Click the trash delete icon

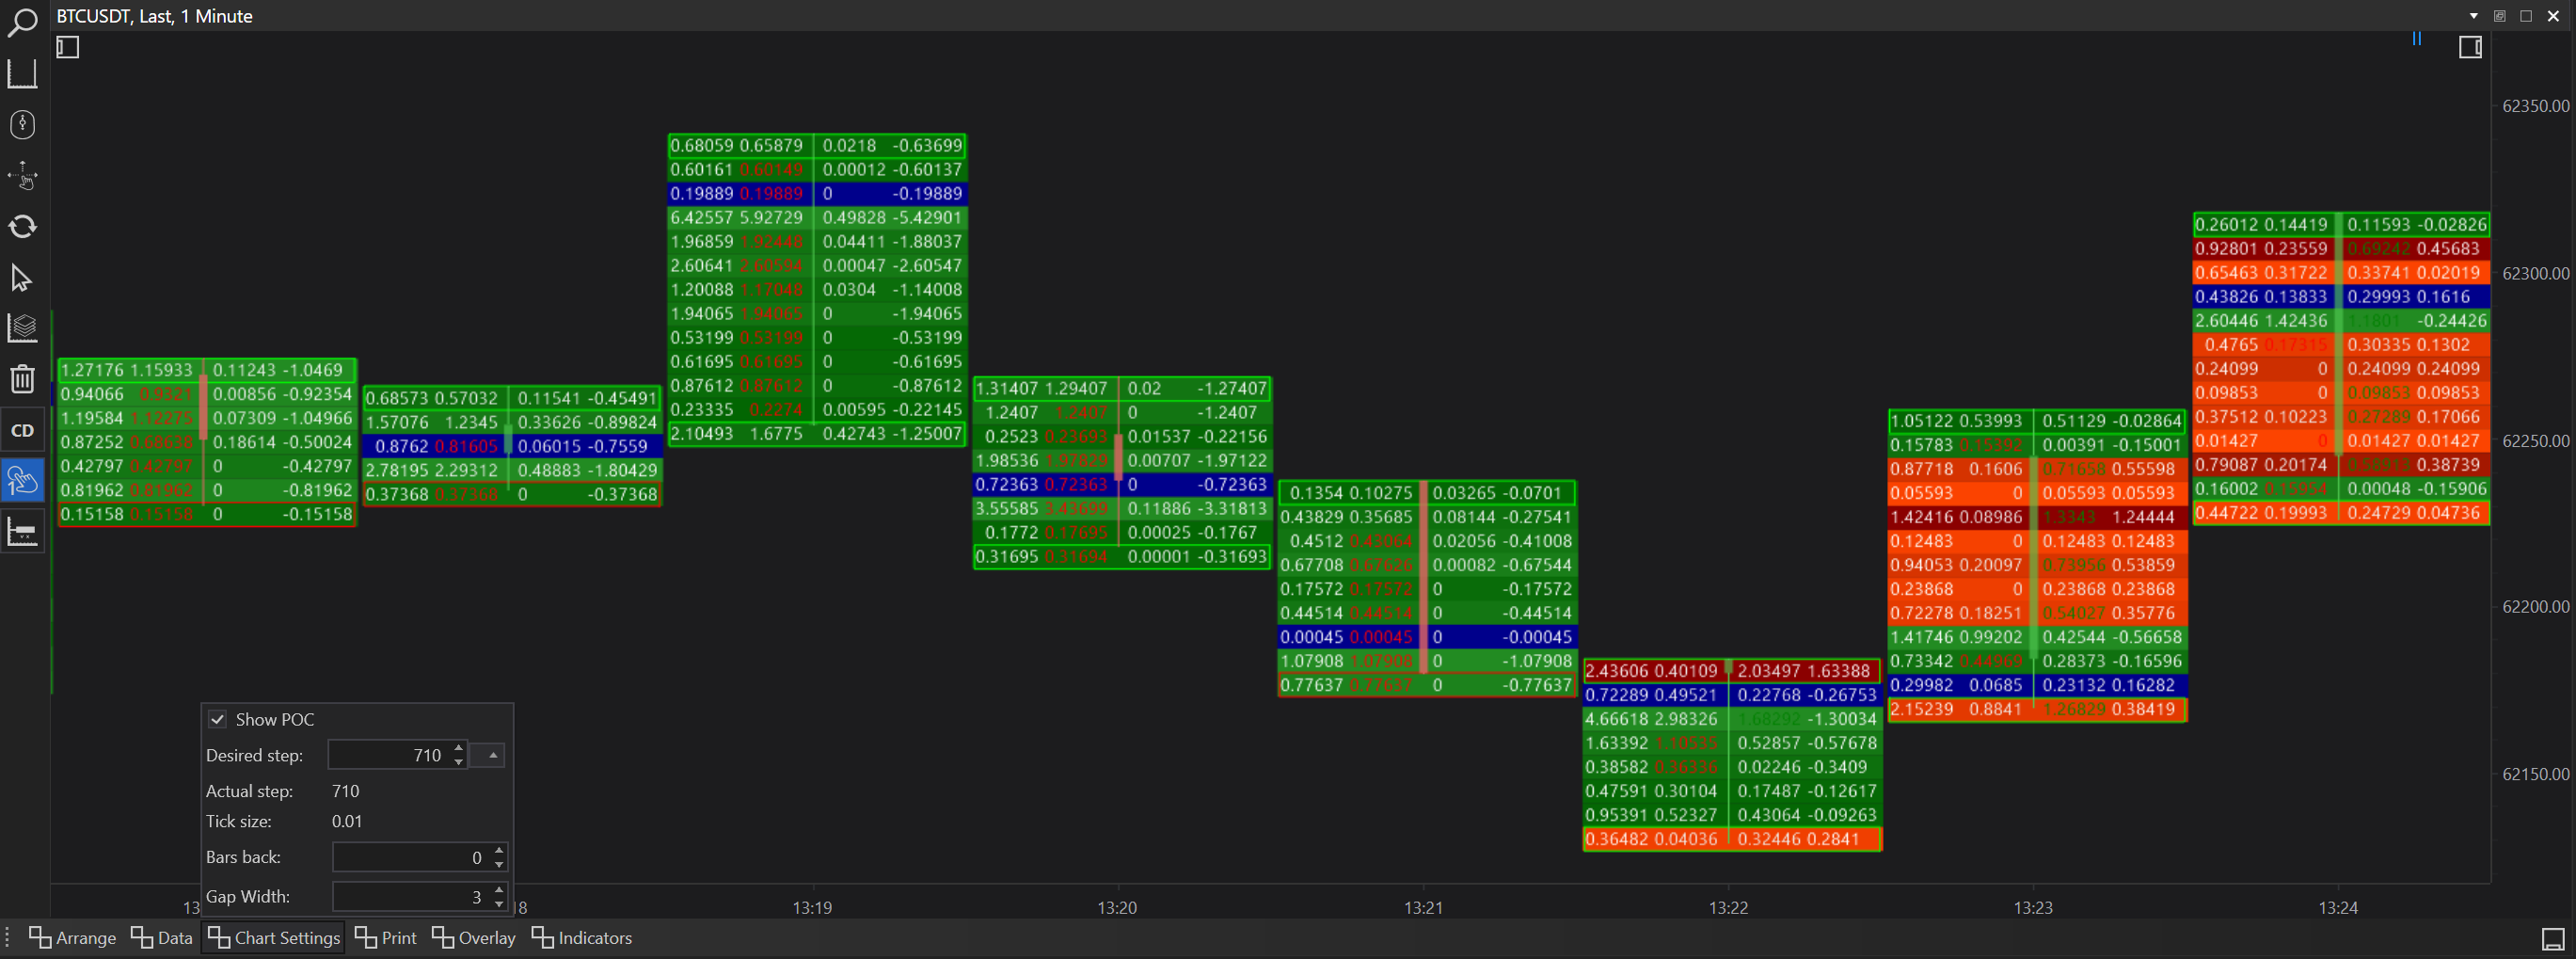(22, 379)
